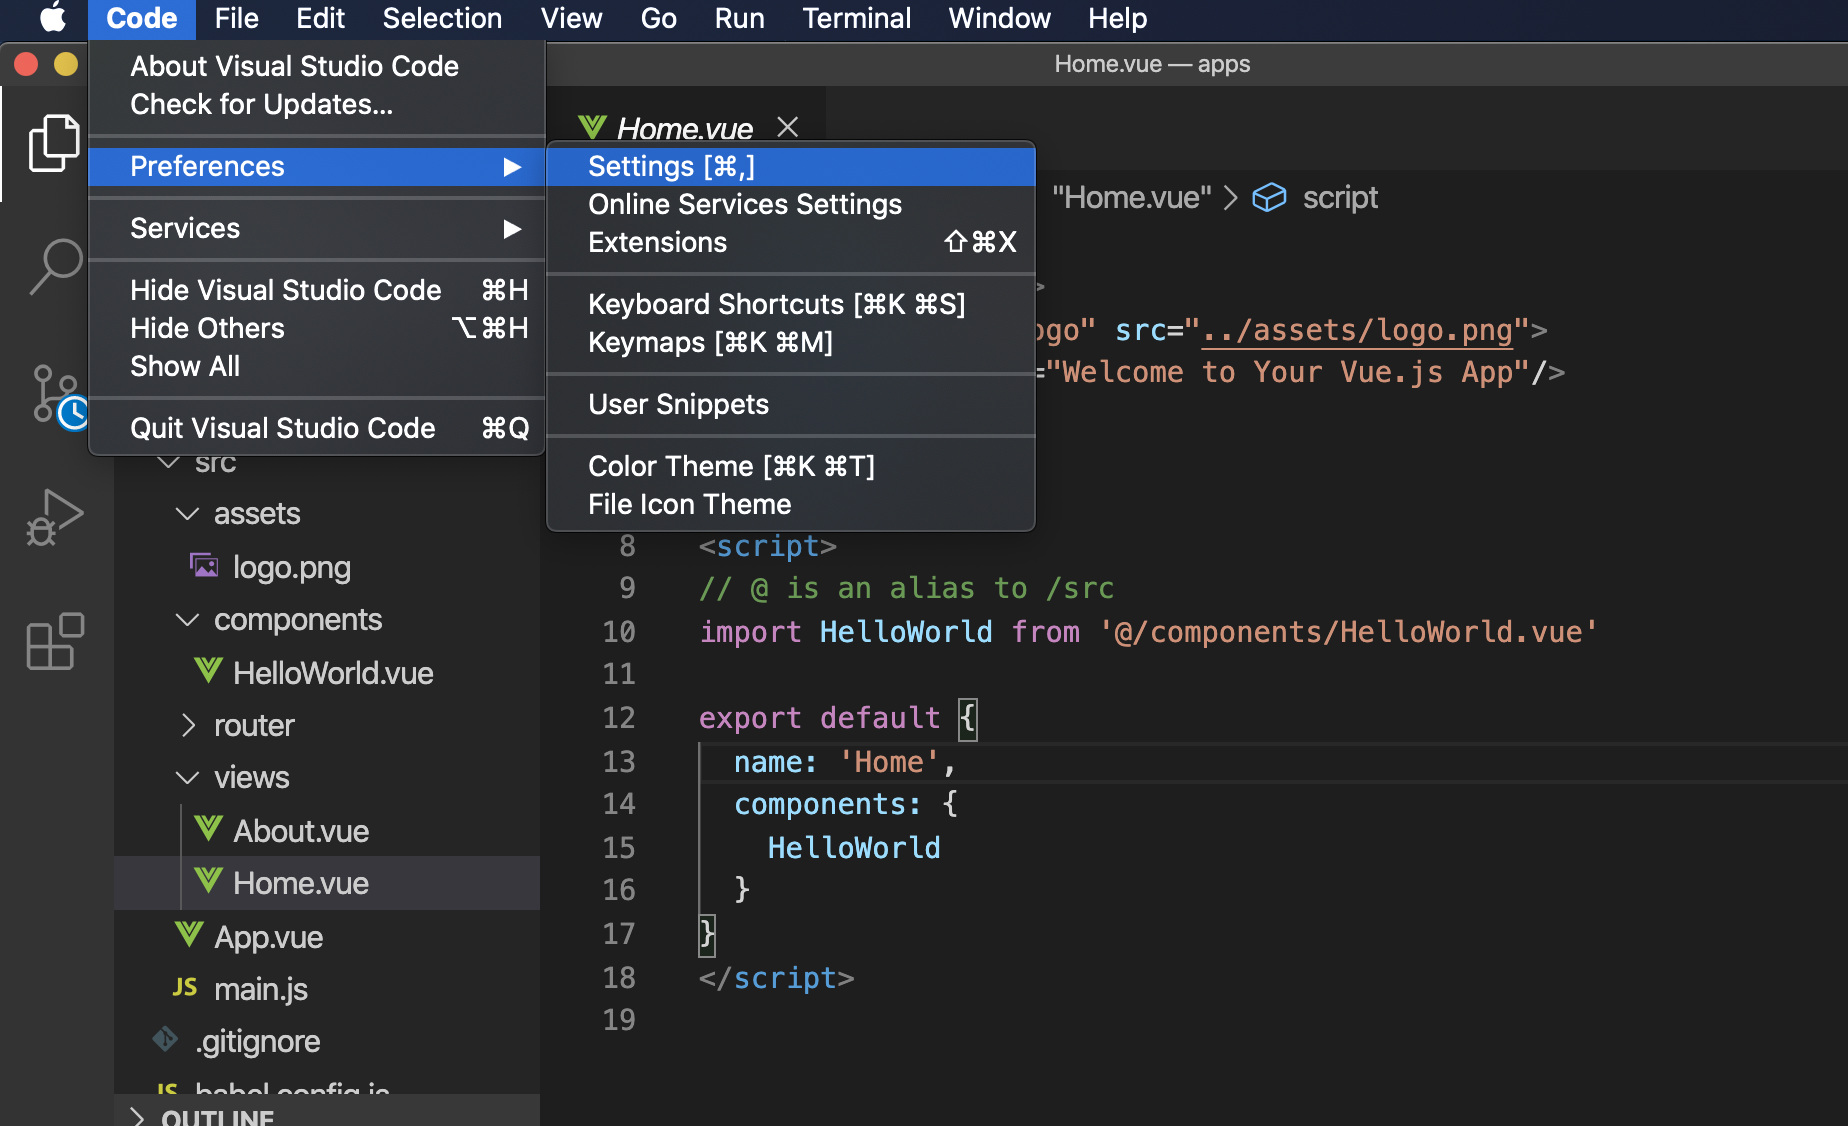Open the Preferences submenu arrow
1848x1126 pixels.
click(x=513, y=167)
